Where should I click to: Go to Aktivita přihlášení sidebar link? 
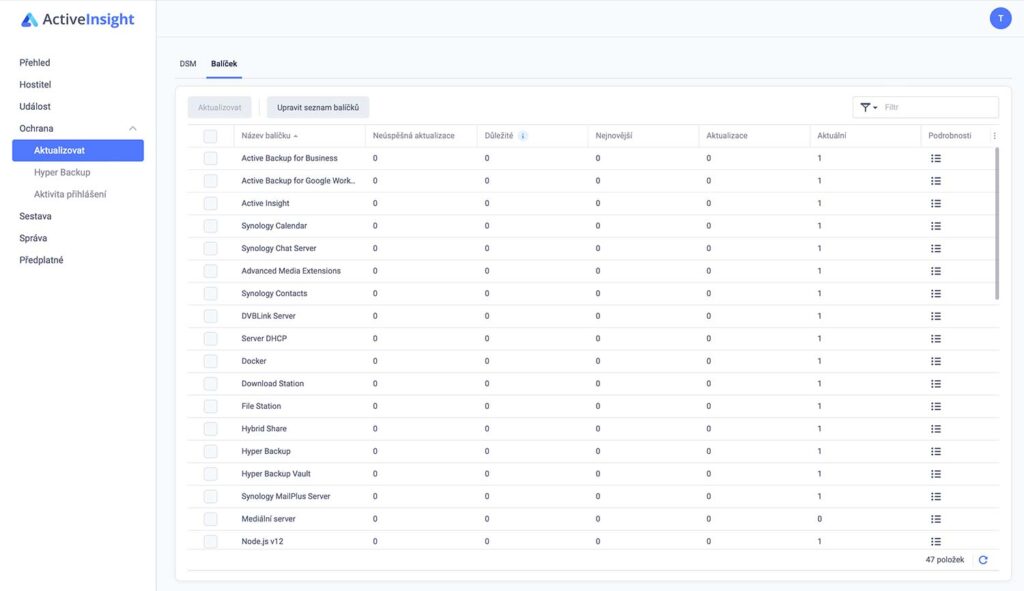pyautogui.click(x=70, y=194)
